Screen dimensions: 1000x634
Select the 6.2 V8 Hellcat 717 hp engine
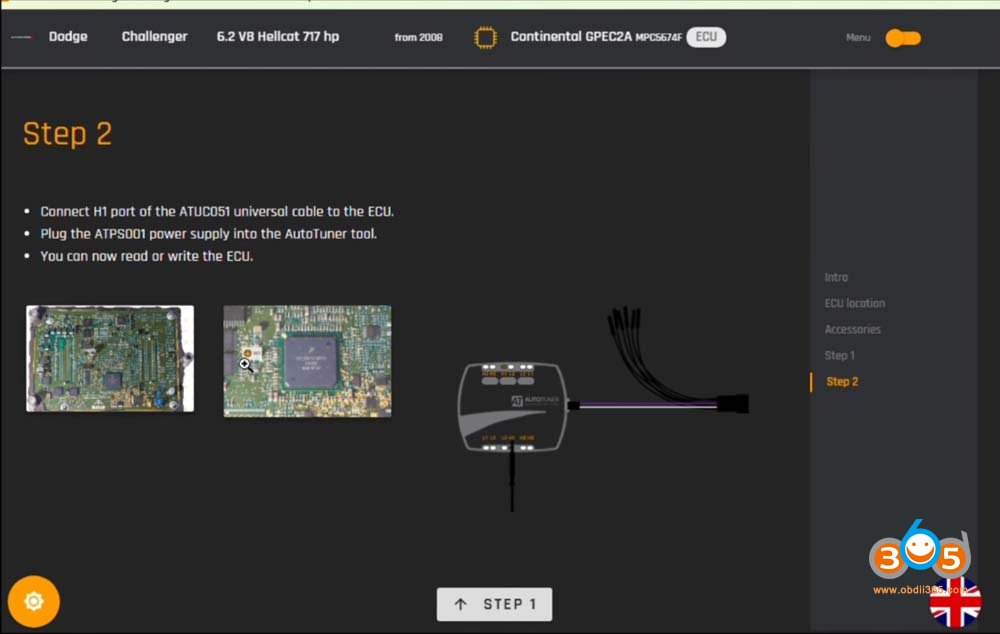click(277, 36)
